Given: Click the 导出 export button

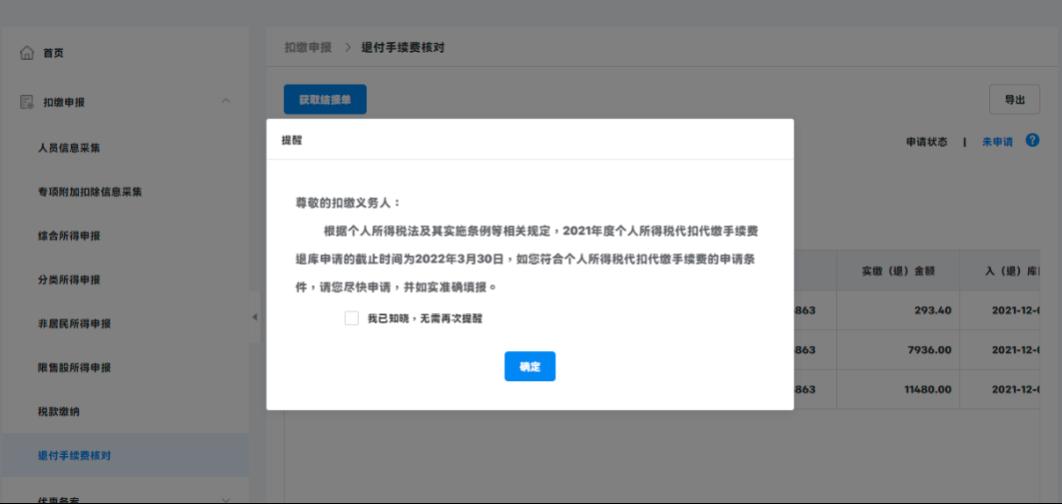Looking at the screenshot, I should 1014,100.
